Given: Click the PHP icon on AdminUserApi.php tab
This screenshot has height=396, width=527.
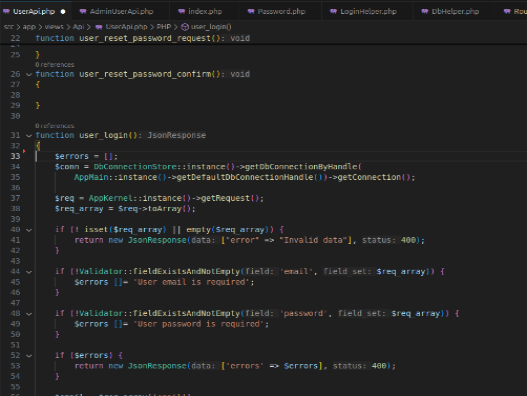Looking at the screenshot, I should click(83, 11).
